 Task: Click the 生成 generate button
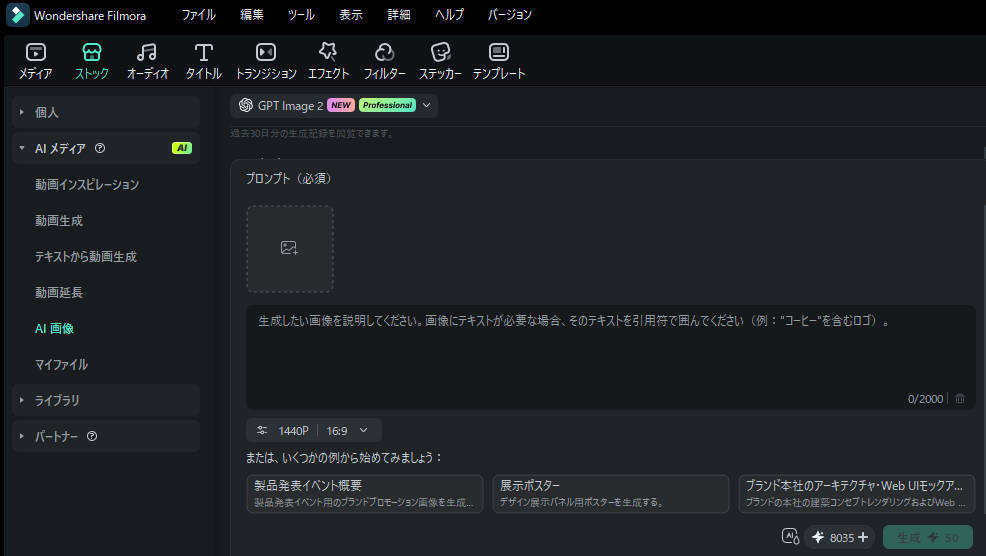coord(928,537)
